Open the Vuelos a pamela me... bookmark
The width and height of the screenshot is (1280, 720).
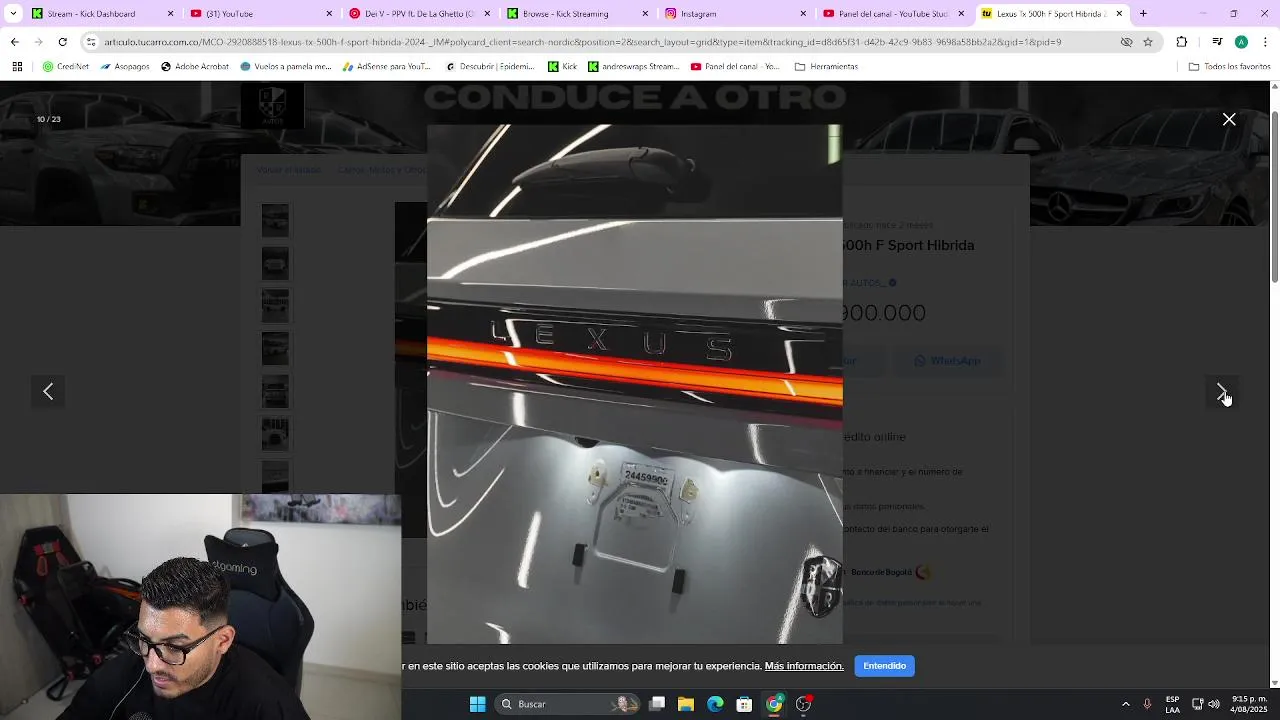pyautogui.click(x=286, y=66)
